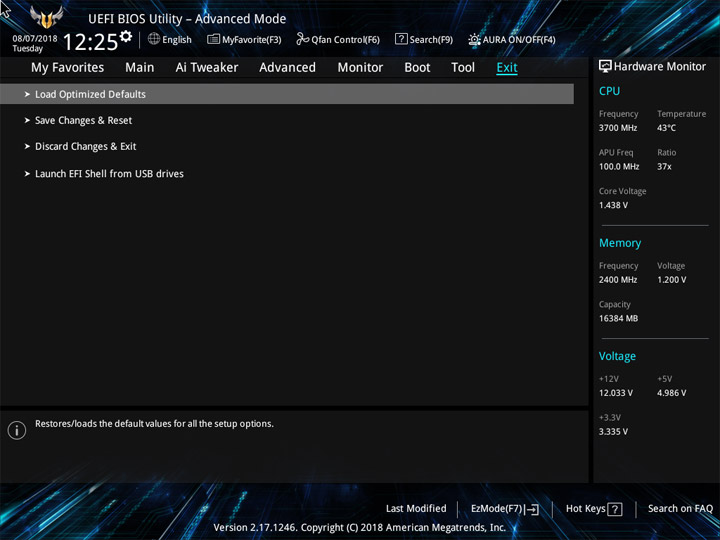Click the Ratio value 37x

pos(664,167)
